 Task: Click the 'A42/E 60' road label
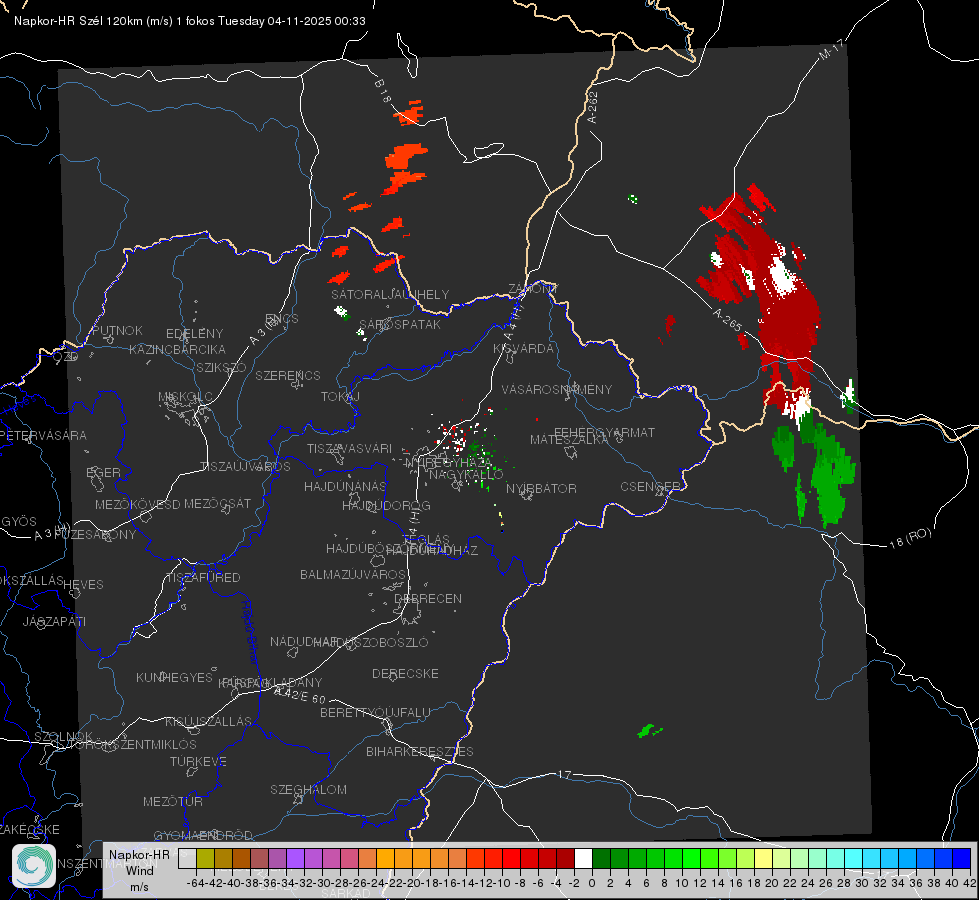click(x=300, y=695)
